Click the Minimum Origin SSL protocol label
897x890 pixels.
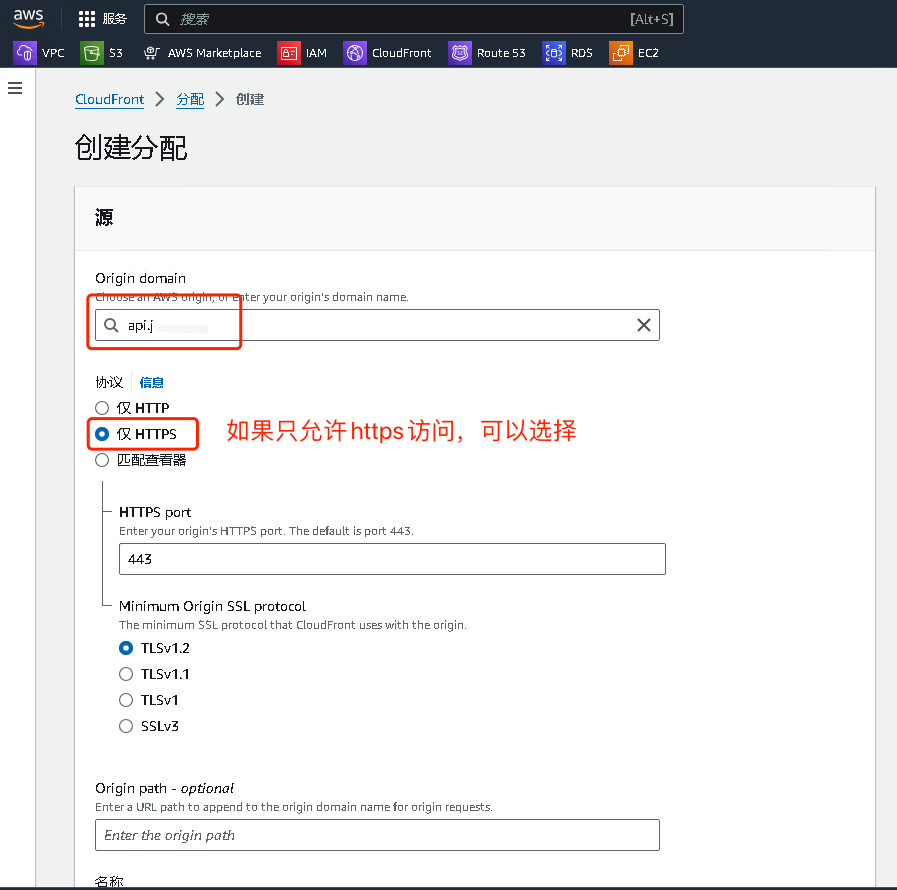click(x=212, y=606)
